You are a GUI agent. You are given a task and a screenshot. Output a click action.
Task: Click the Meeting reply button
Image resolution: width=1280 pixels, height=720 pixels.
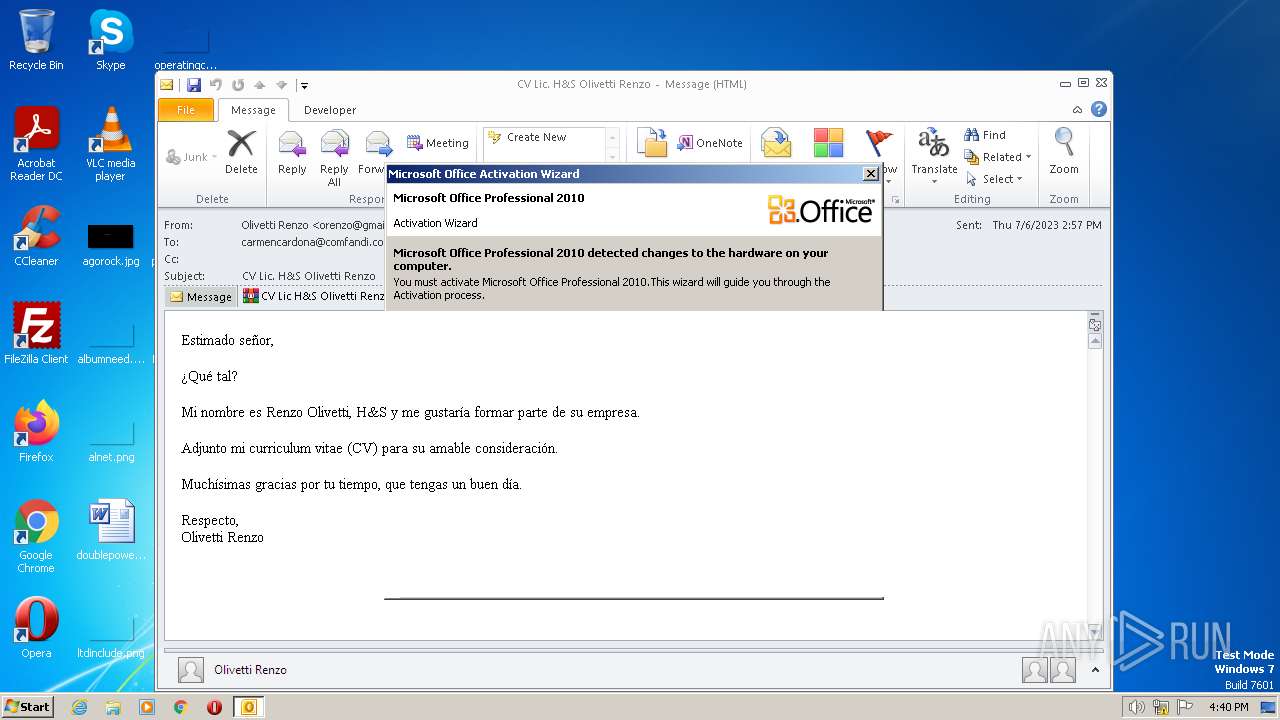click(x=438, y=143)
